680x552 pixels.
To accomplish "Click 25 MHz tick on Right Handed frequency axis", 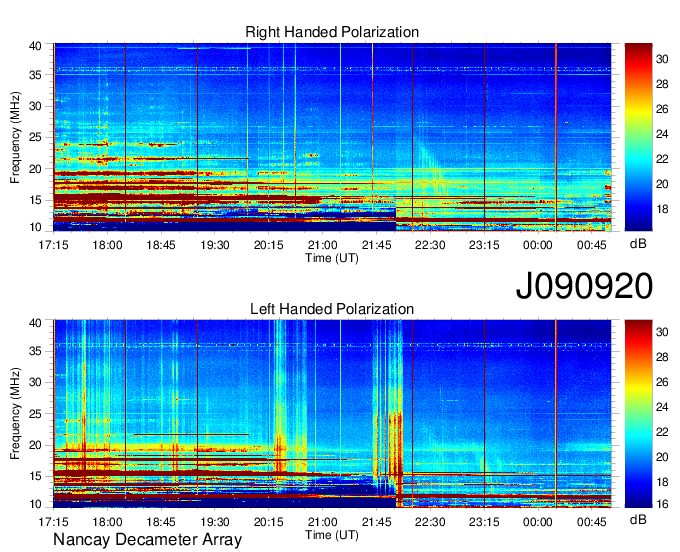I will (x=35, y=137).
